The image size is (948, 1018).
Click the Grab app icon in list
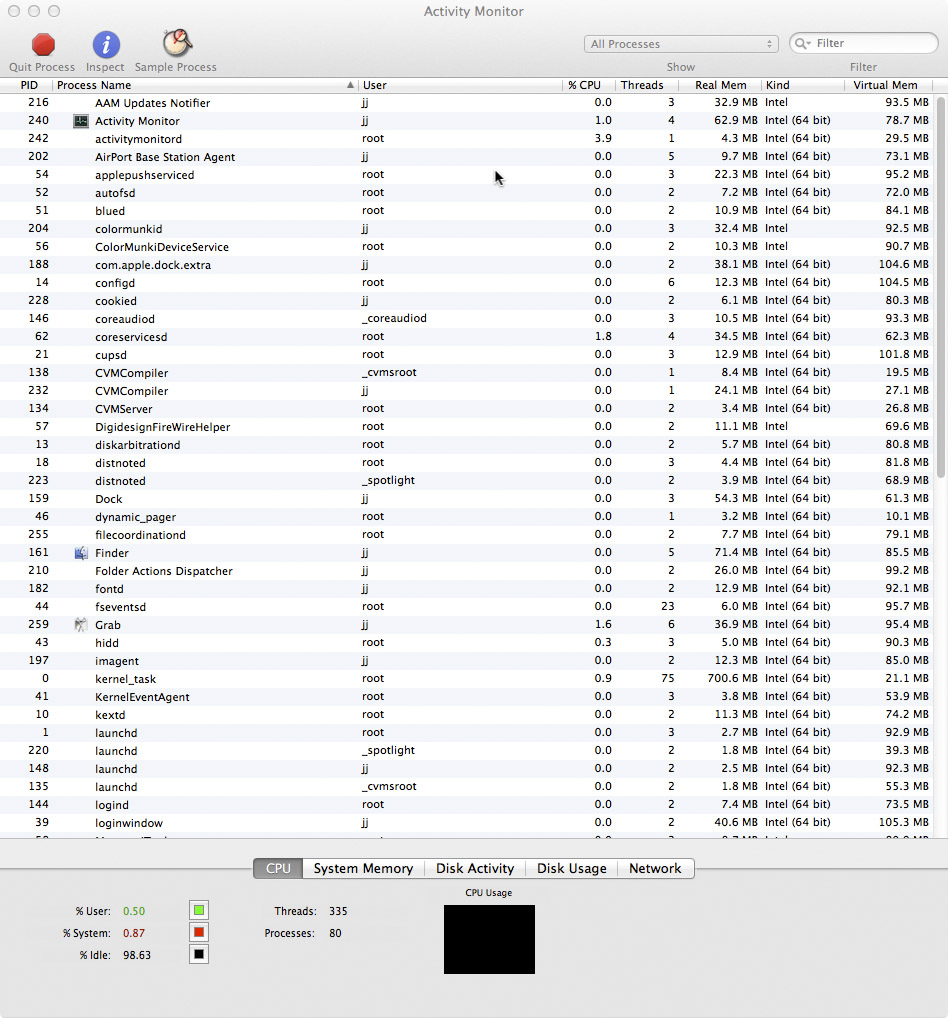click(x=81, y=625)
